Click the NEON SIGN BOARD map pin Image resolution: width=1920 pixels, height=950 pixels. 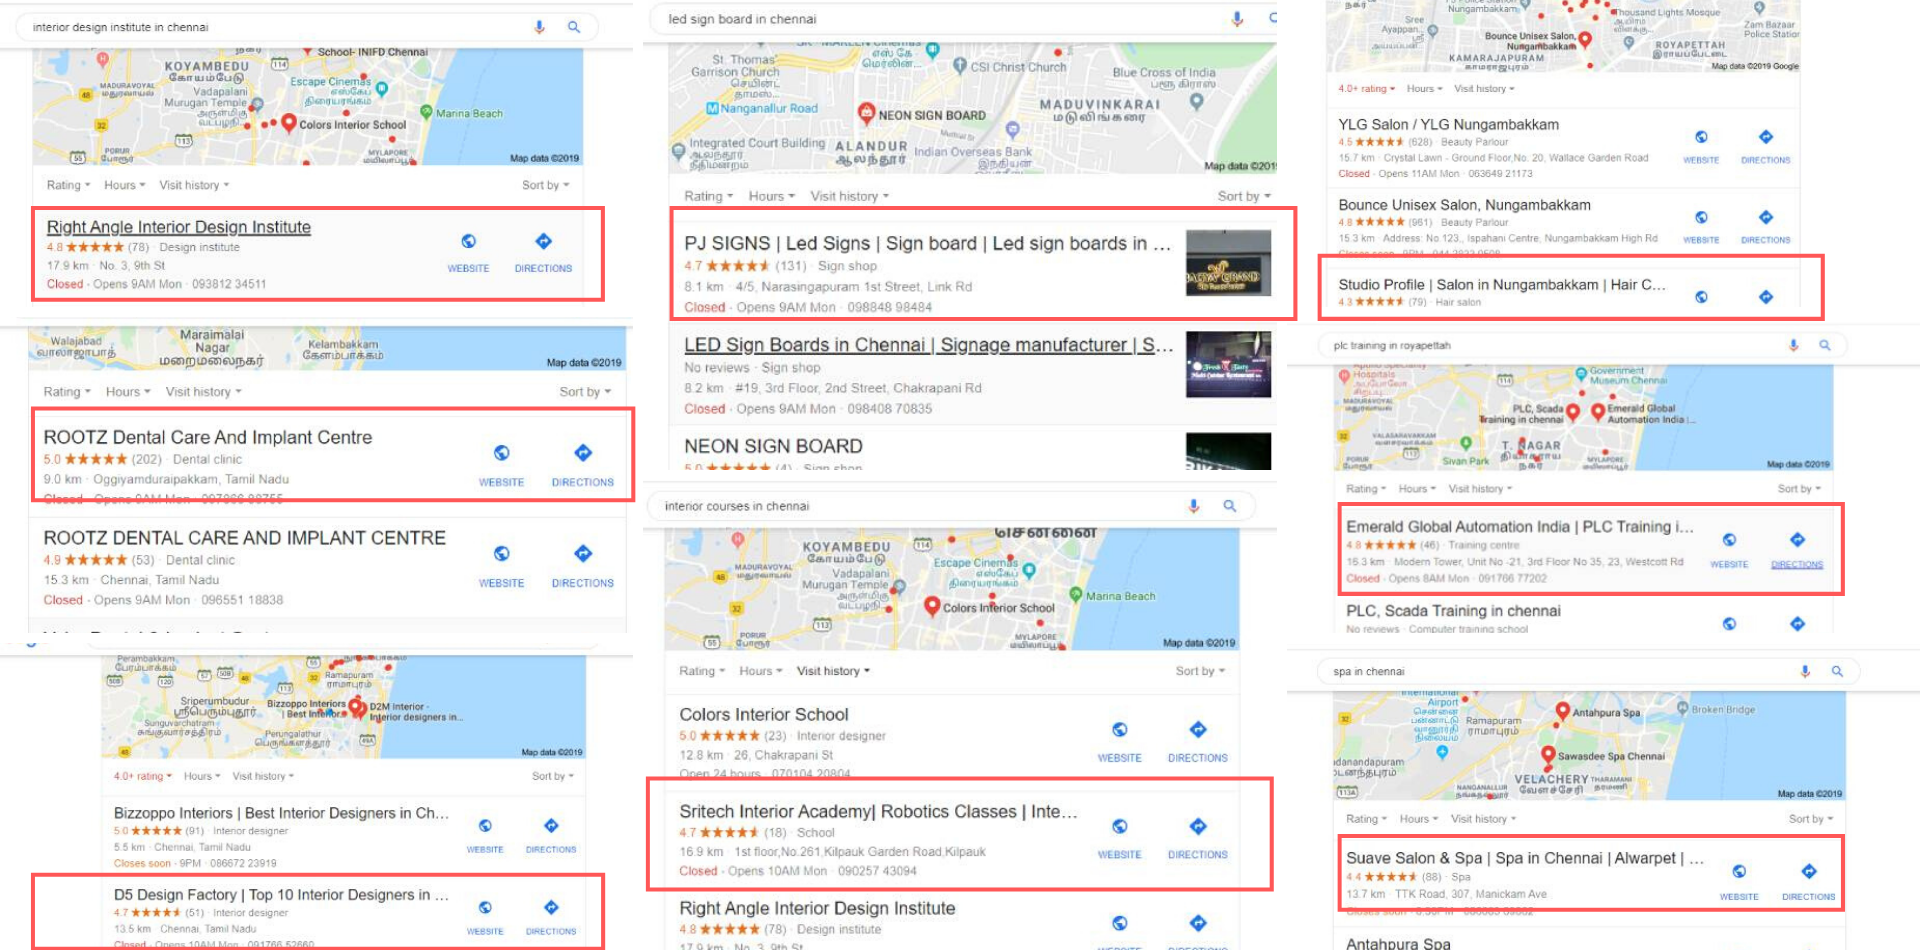[866, 112]
